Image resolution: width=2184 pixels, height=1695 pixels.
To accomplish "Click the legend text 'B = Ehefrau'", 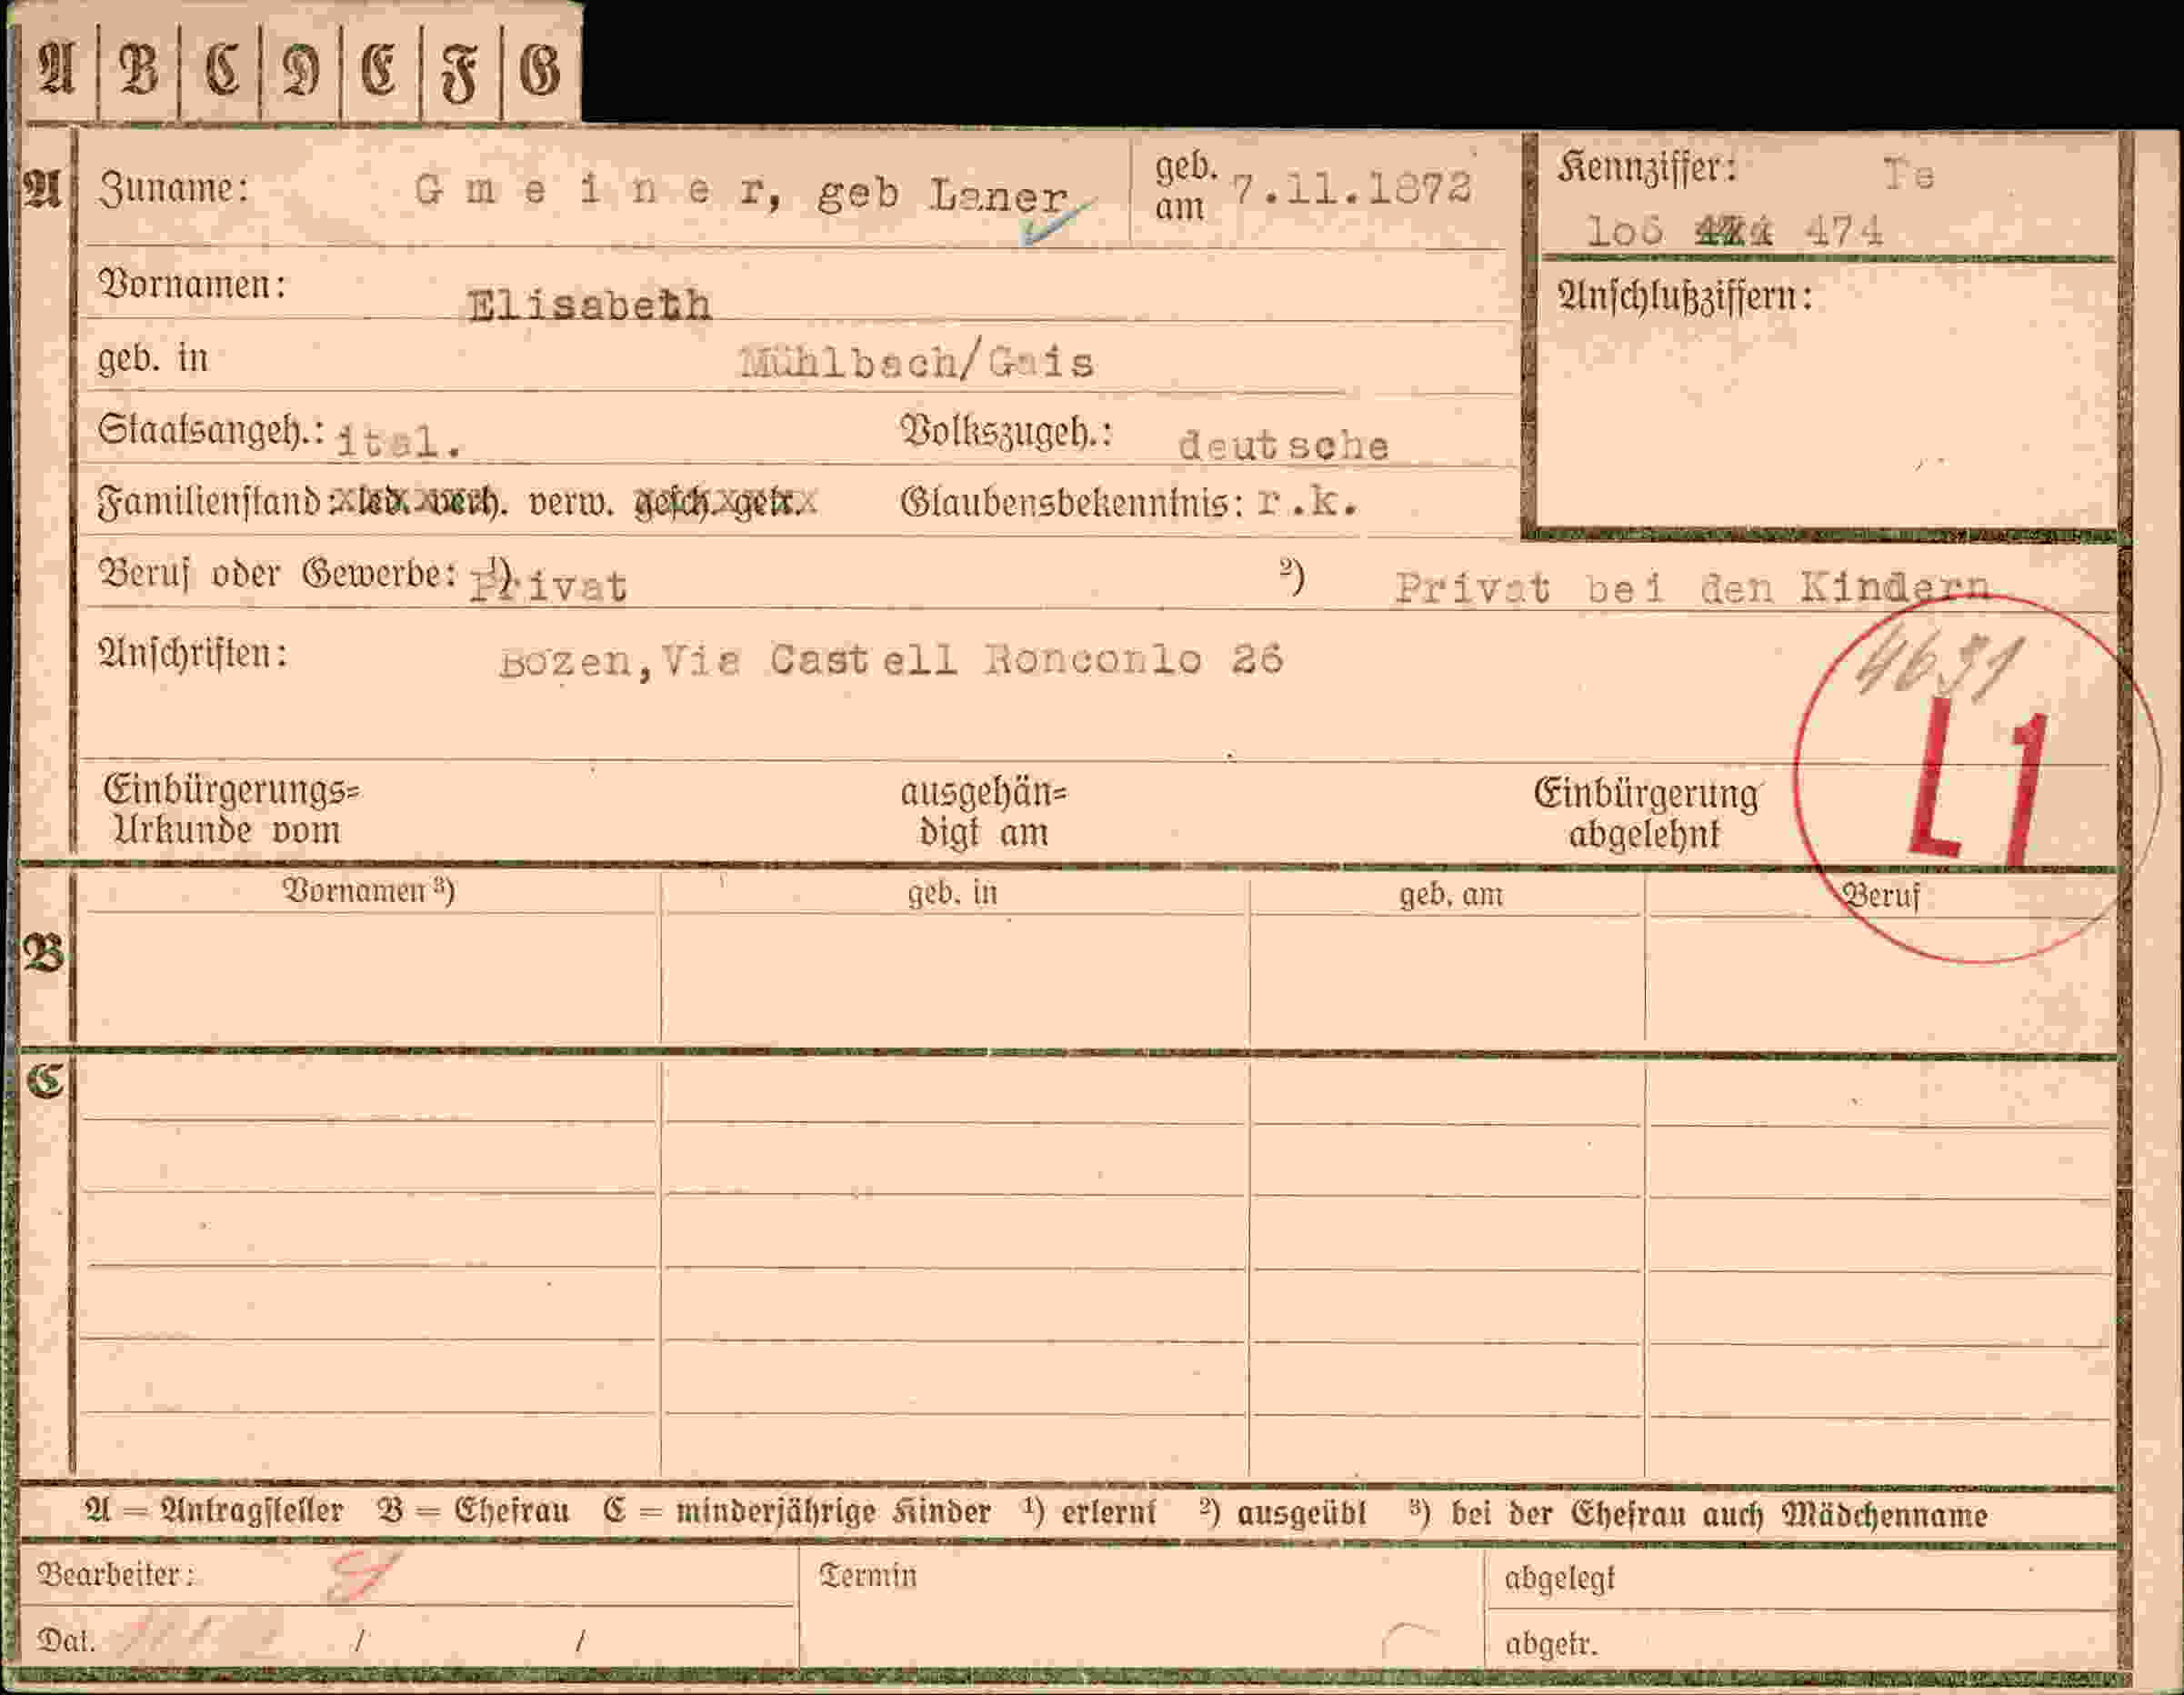I will [x=474, y=1511].
